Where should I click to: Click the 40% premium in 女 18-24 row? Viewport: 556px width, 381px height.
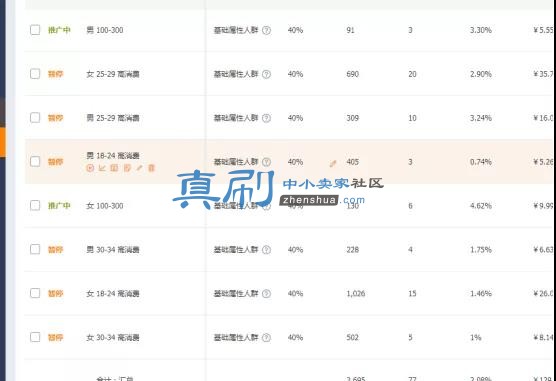coord(295,293)
